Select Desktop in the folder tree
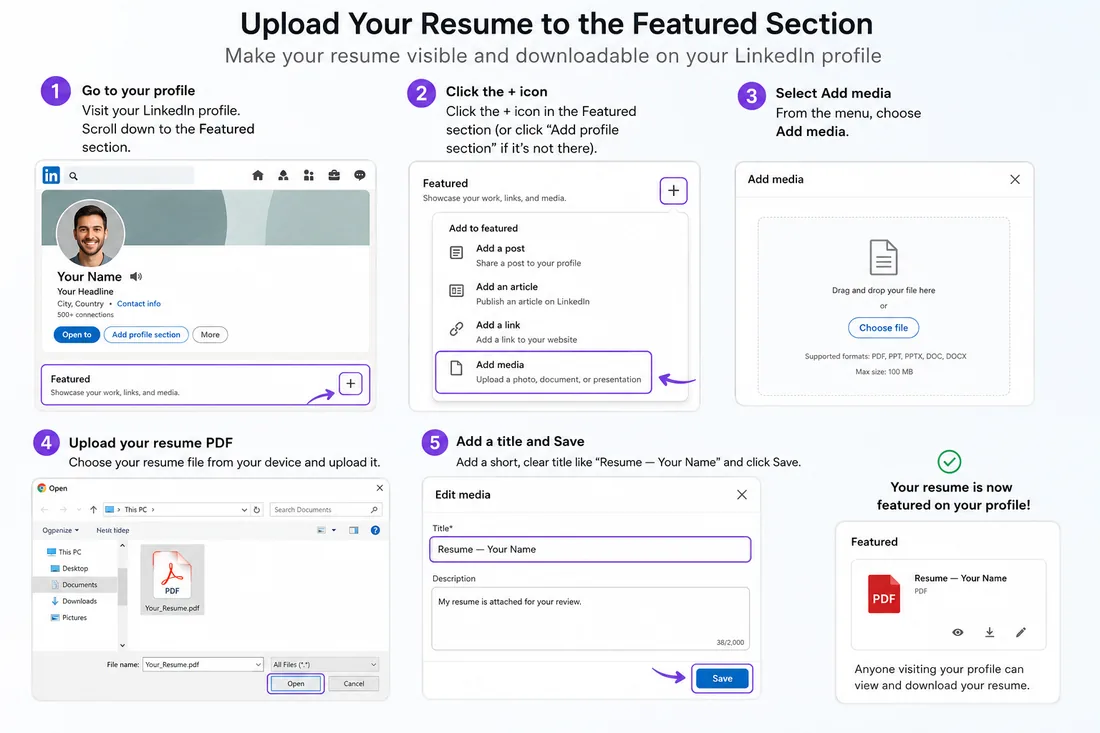The width and height of the screenshot is (1100, 733). pos(69,569)
